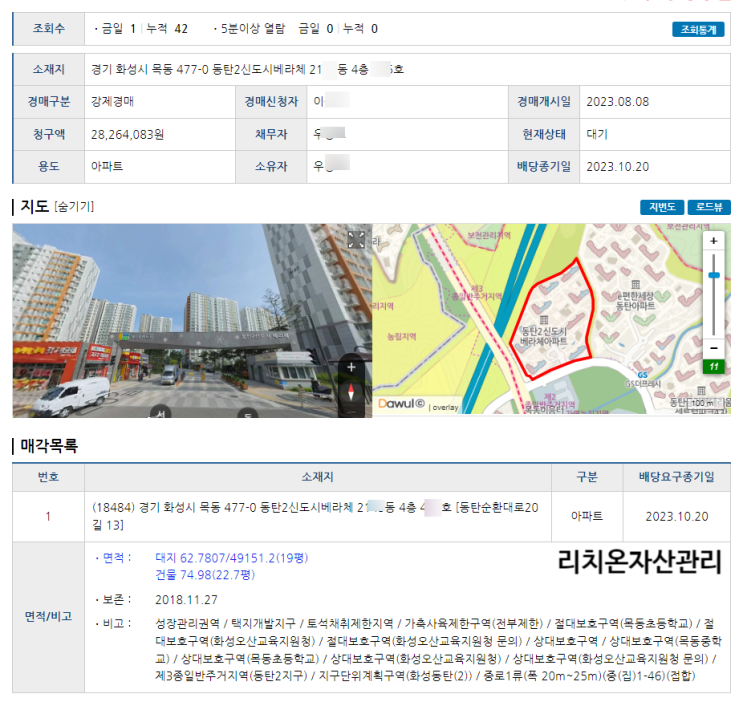Open 로드뷰 road view
This screenshot has height=706, width=743.
point(709,207)
